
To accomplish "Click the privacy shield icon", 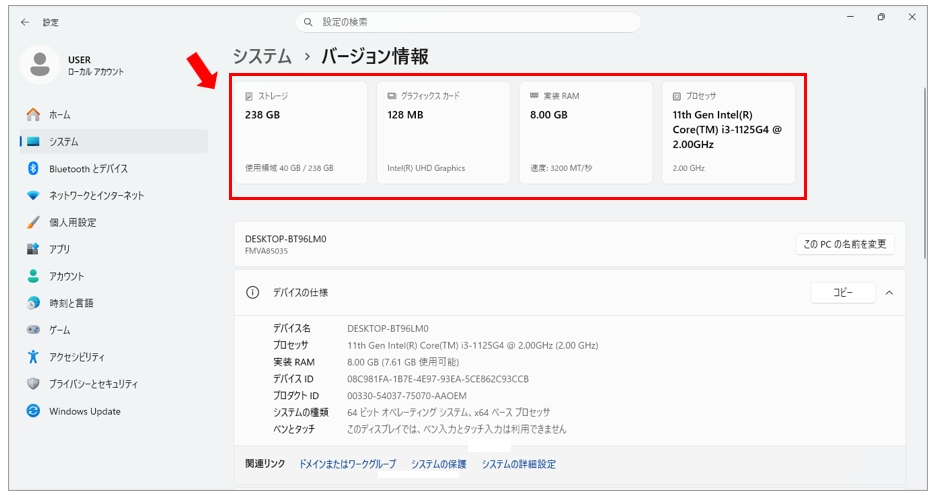I will 33,384.
